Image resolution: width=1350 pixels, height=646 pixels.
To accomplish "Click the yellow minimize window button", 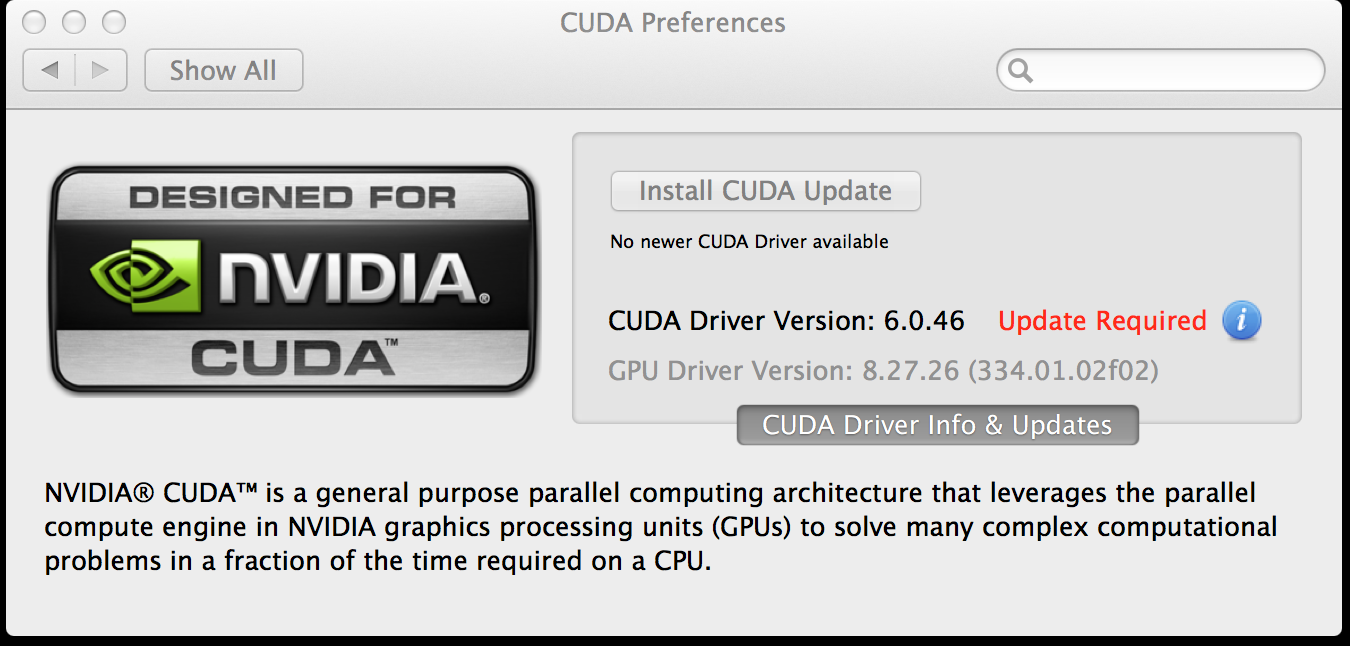I will click(x=73, y=21).
